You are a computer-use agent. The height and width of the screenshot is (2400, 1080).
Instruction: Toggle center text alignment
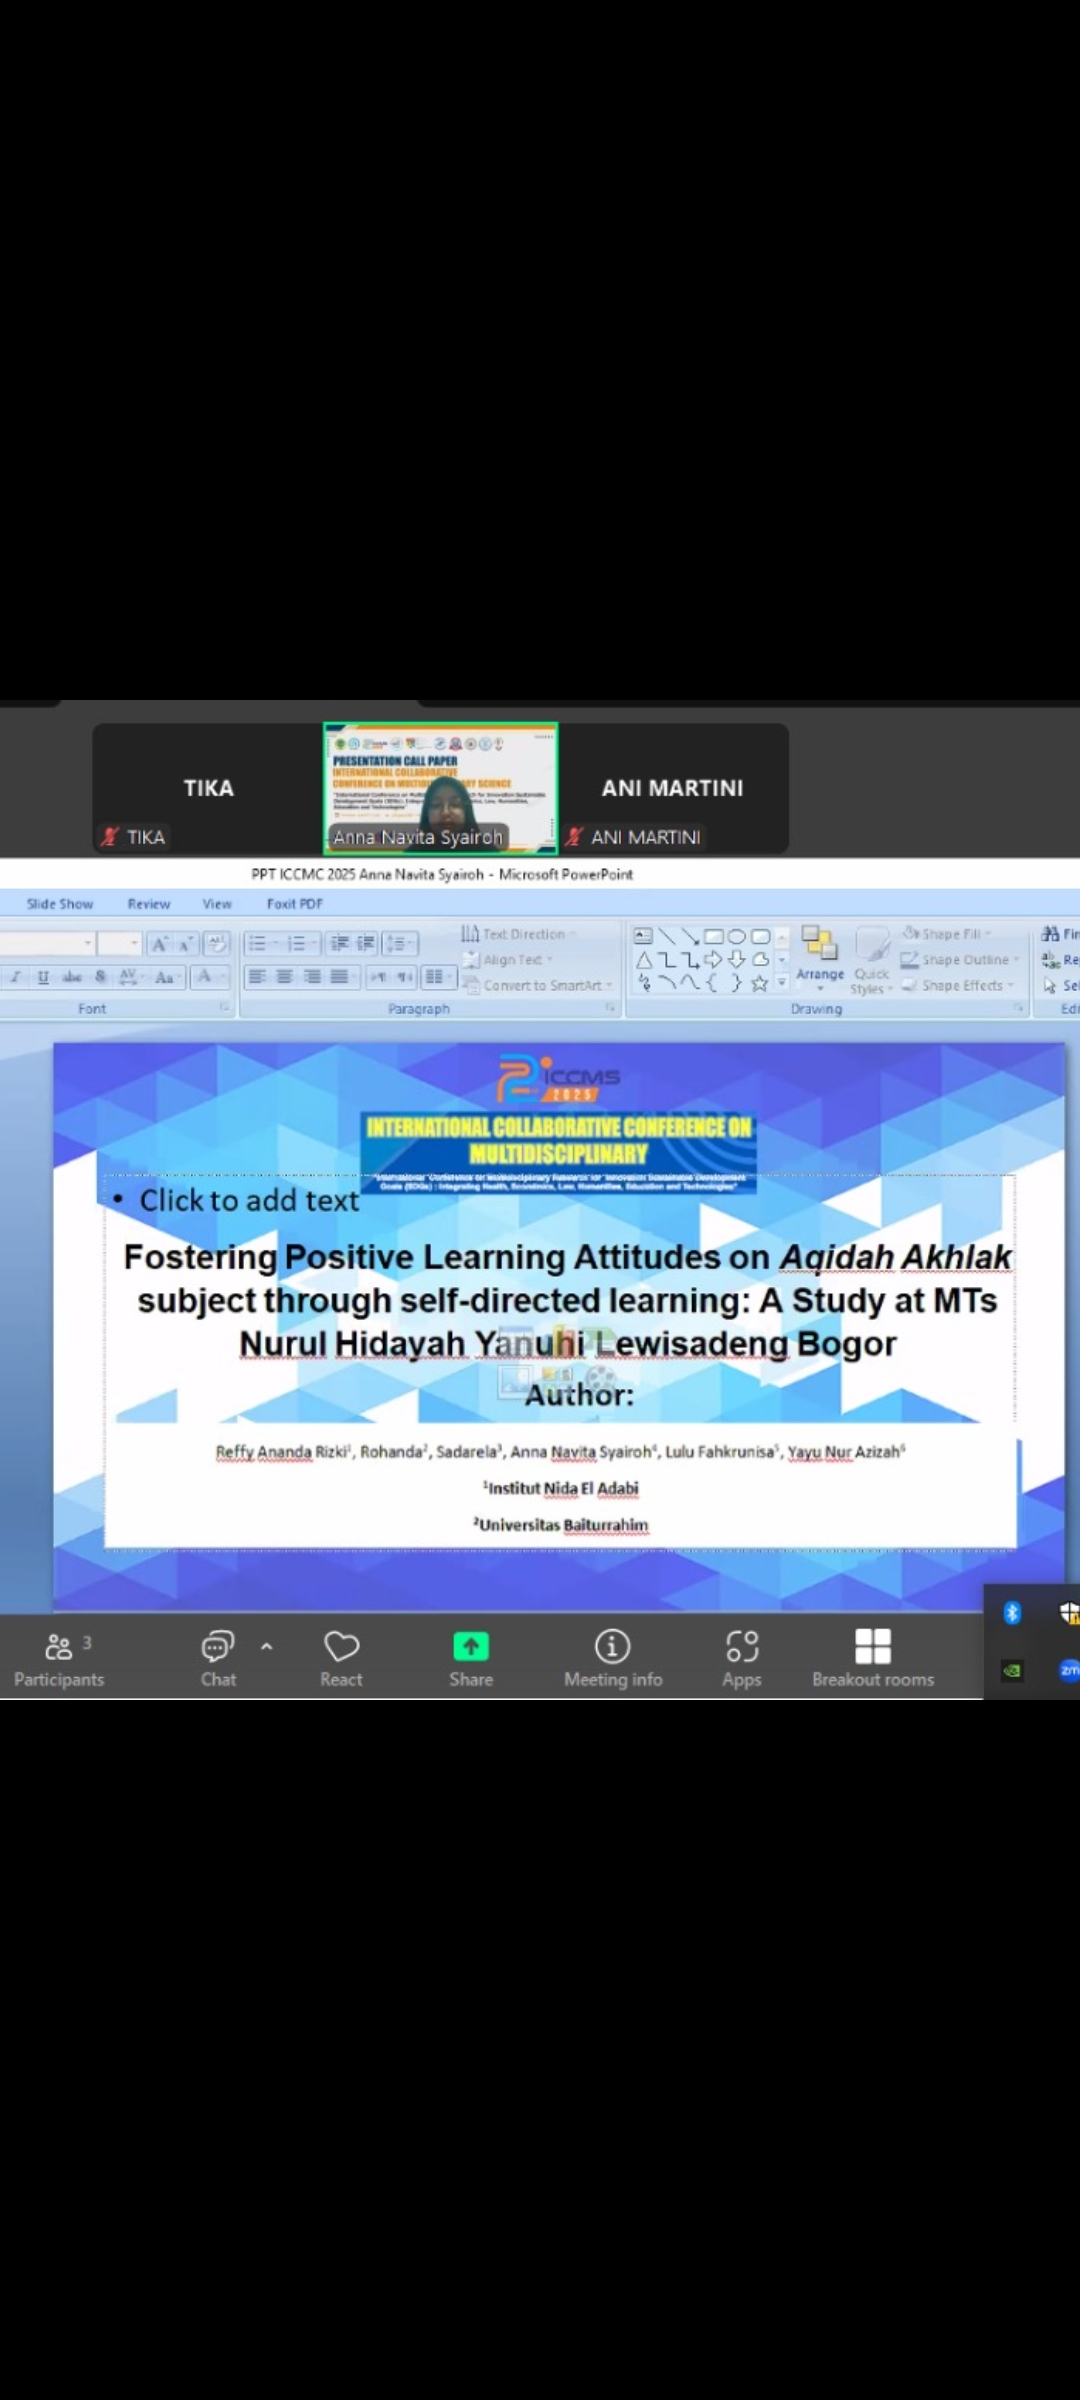[285, 977]
